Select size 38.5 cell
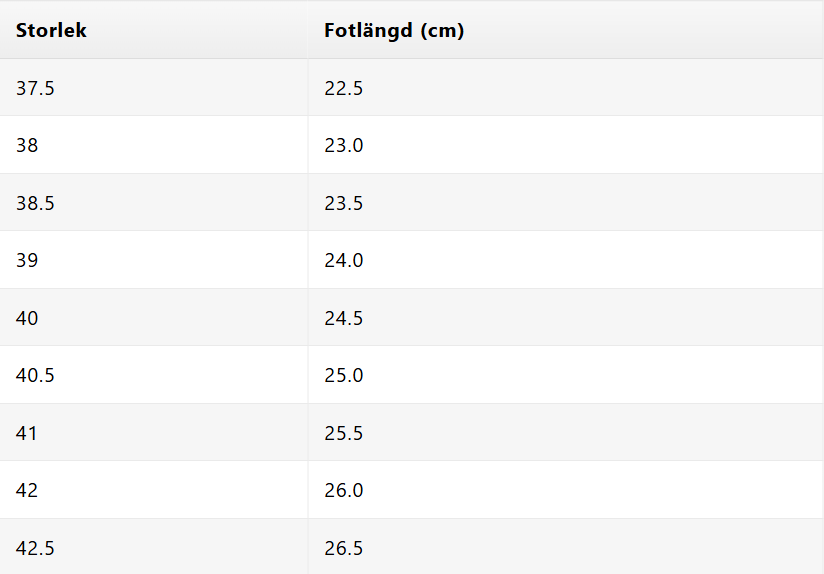The height and width of the screenshot is (574, 824). pos(35,203)
